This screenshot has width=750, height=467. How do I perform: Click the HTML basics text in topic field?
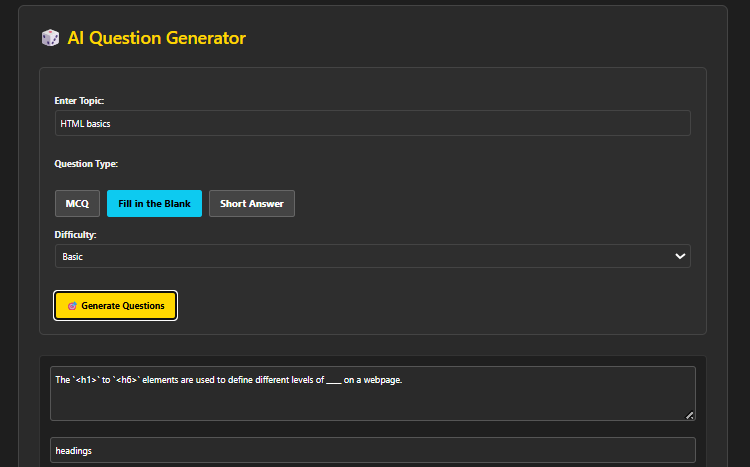[x=86, y=123]
